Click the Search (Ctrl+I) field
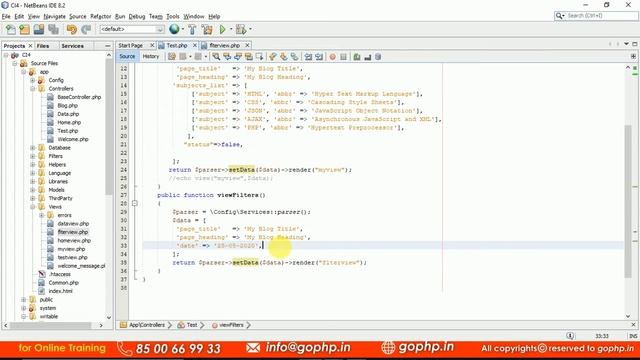Image resolution: width=640 pixels, height=360 pixels. (596, 16)
